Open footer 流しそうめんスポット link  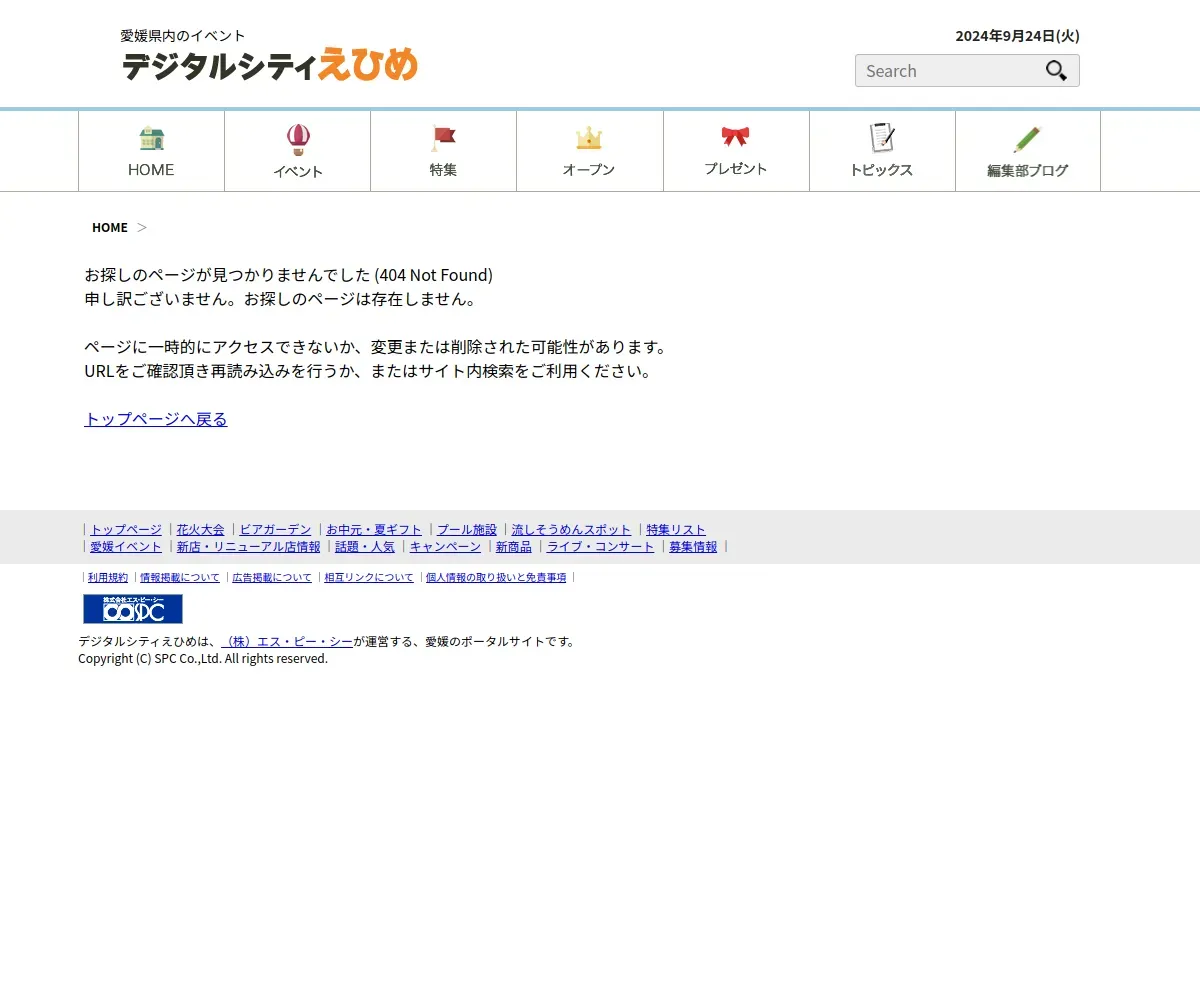[x=572, y=530]
